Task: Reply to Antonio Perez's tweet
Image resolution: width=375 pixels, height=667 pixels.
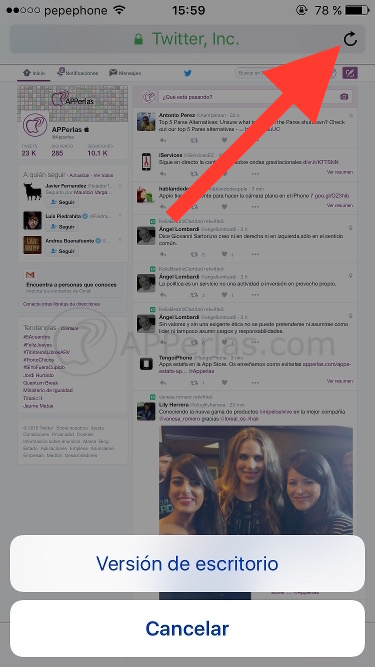Action: pos(163,140)
